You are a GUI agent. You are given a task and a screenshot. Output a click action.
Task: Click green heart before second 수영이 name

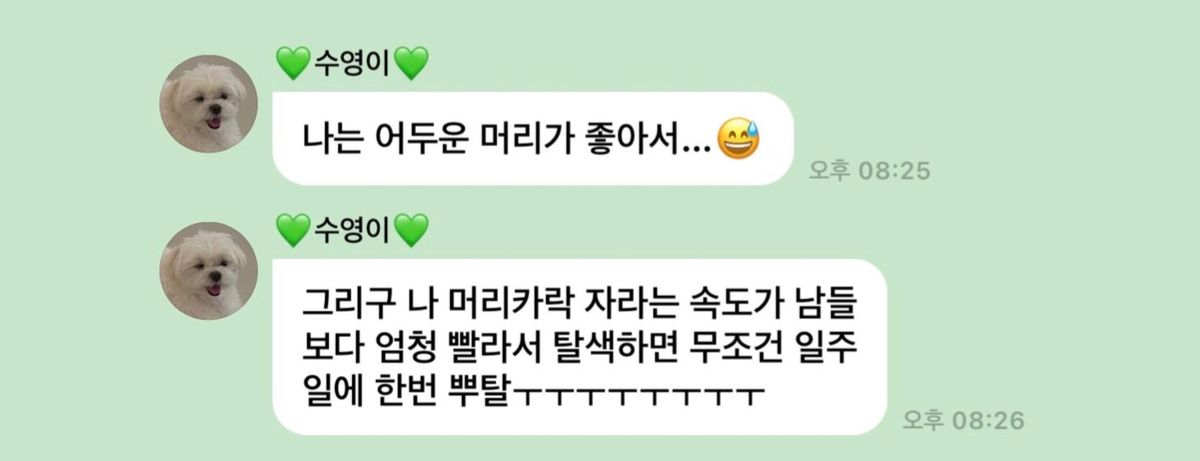293,233
